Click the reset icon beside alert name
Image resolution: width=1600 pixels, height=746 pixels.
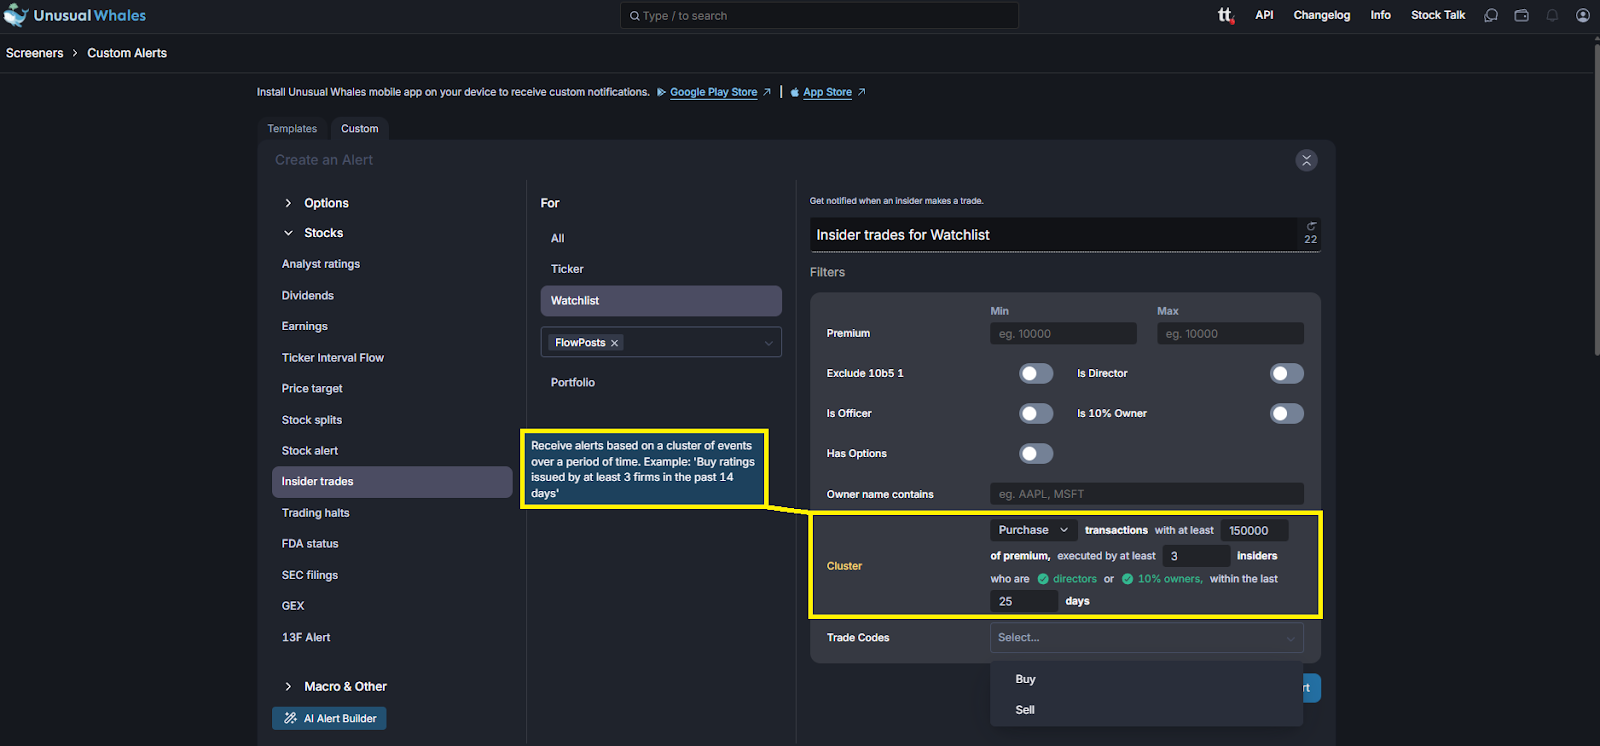[1311, 226]
